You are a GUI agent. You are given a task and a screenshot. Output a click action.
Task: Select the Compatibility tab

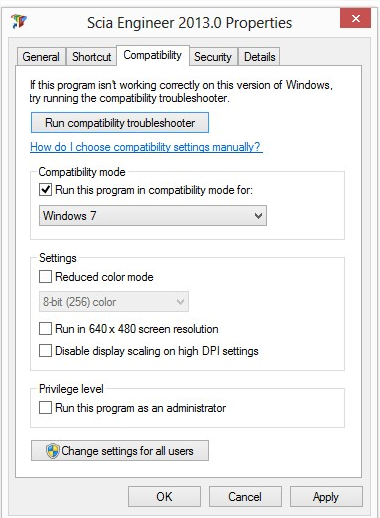pyautogui.click(x=153, y=55)
